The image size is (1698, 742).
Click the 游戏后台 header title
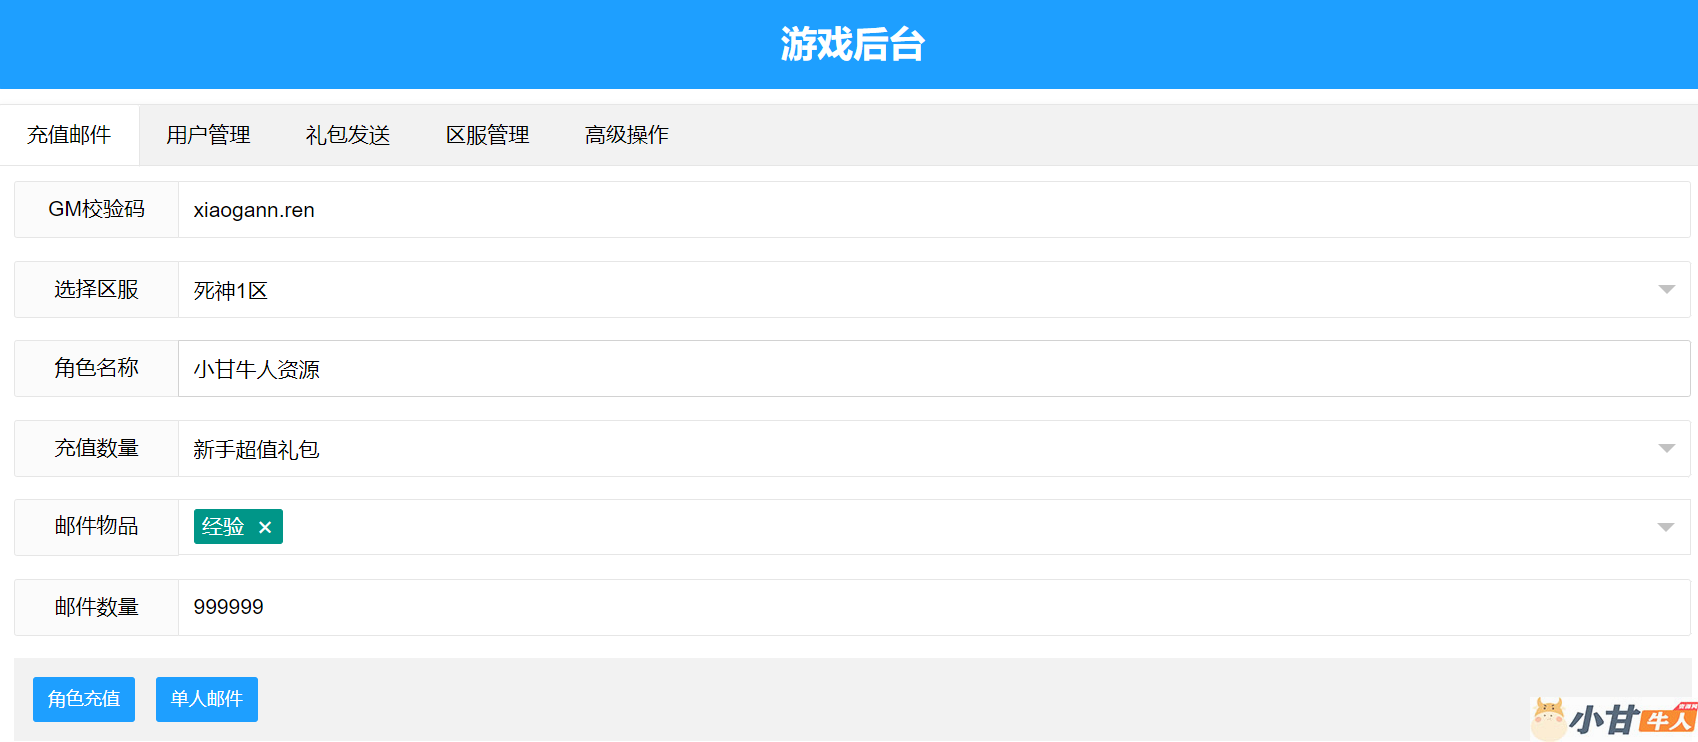(x=852, y=45)
